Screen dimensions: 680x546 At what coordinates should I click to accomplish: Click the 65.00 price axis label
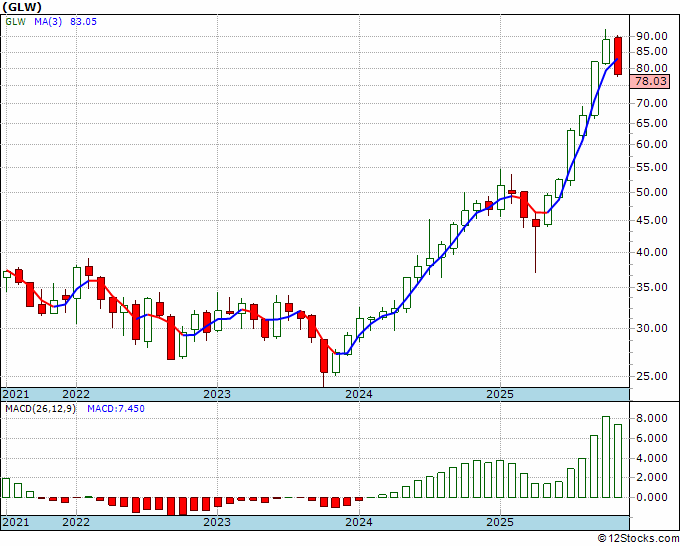[651, 123]
